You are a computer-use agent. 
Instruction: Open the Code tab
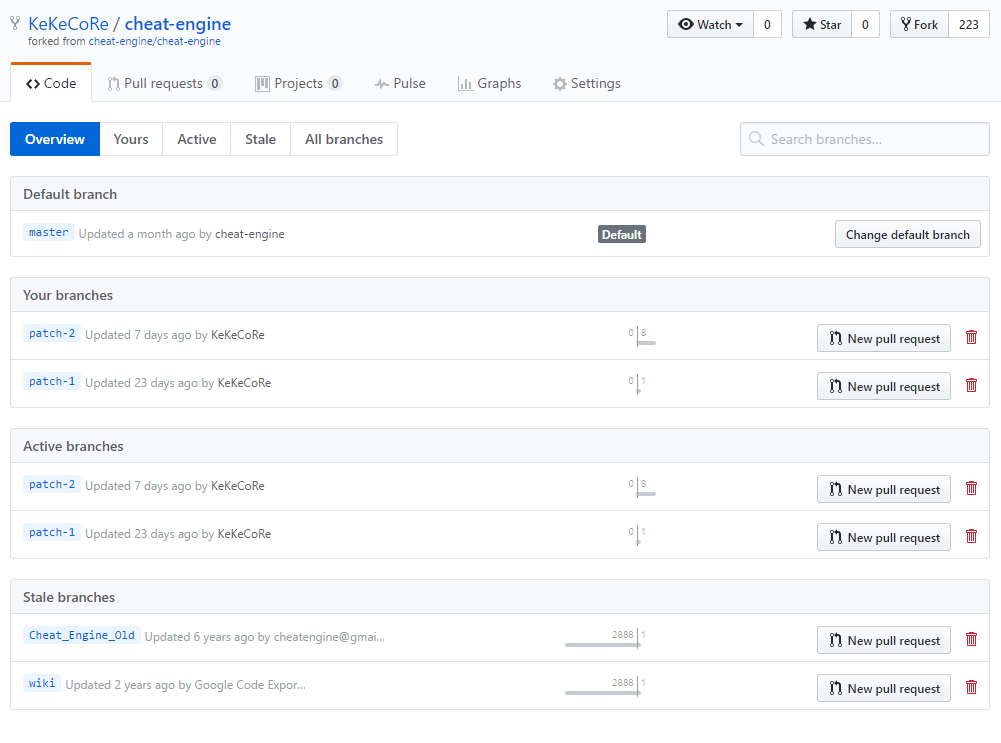coord(50,83)
